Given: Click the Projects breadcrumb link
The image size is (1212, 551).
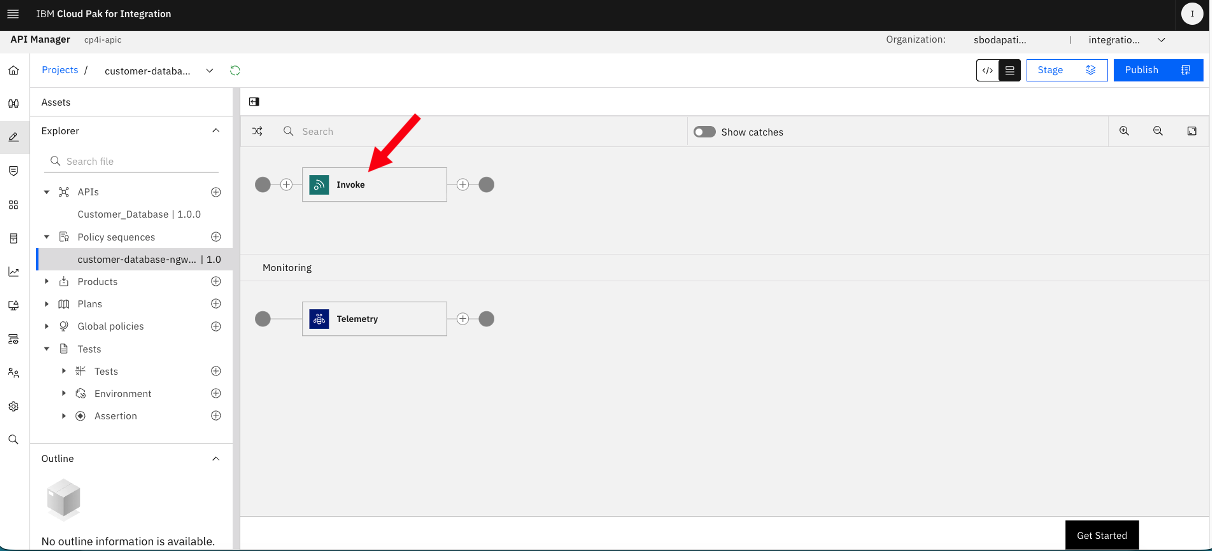Looking at the screenshot, I should tap(60, 70).
